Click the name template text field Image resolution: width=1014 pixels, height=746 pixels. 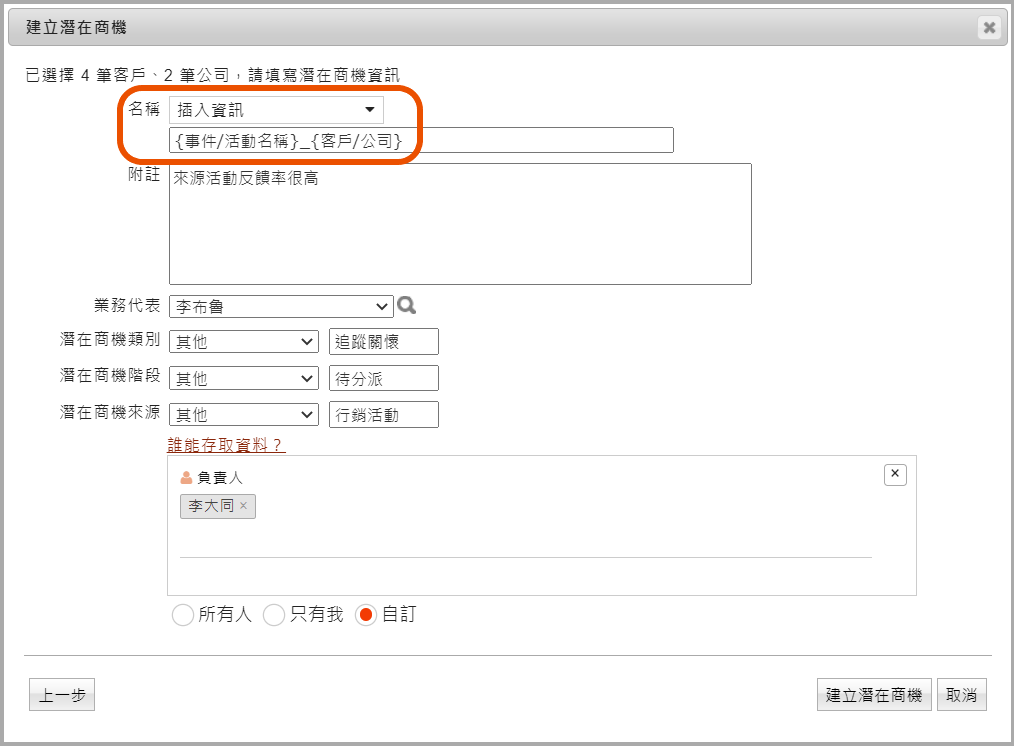click(421, 141)
